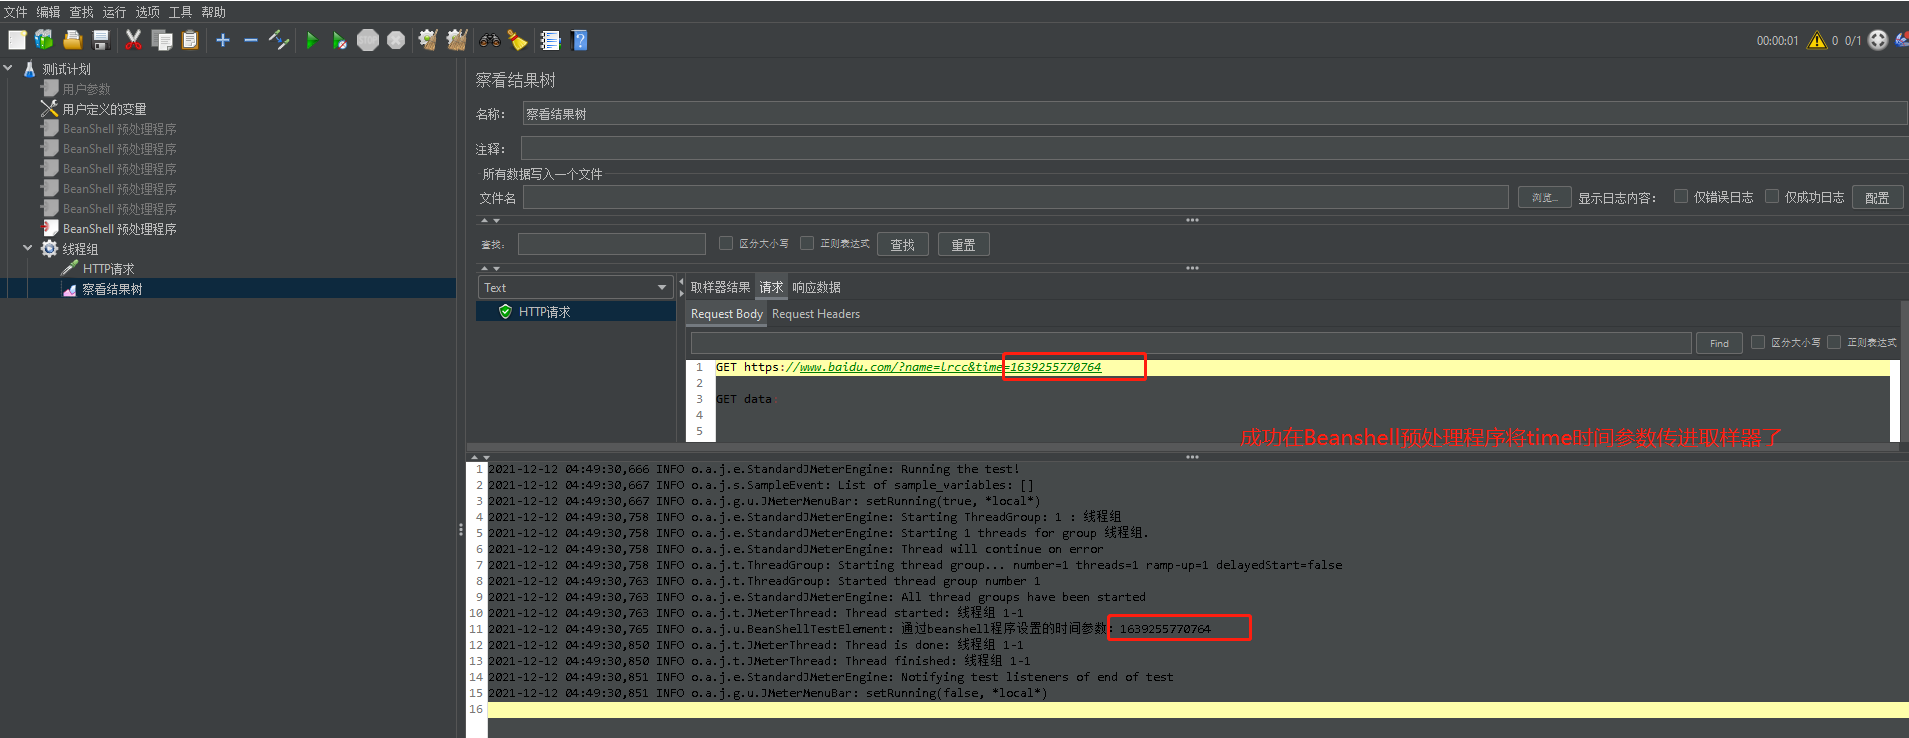Toggle 仅错误日志 checkbox
The width and height of the screenshot is (1909, 738).
(1681, 197)
